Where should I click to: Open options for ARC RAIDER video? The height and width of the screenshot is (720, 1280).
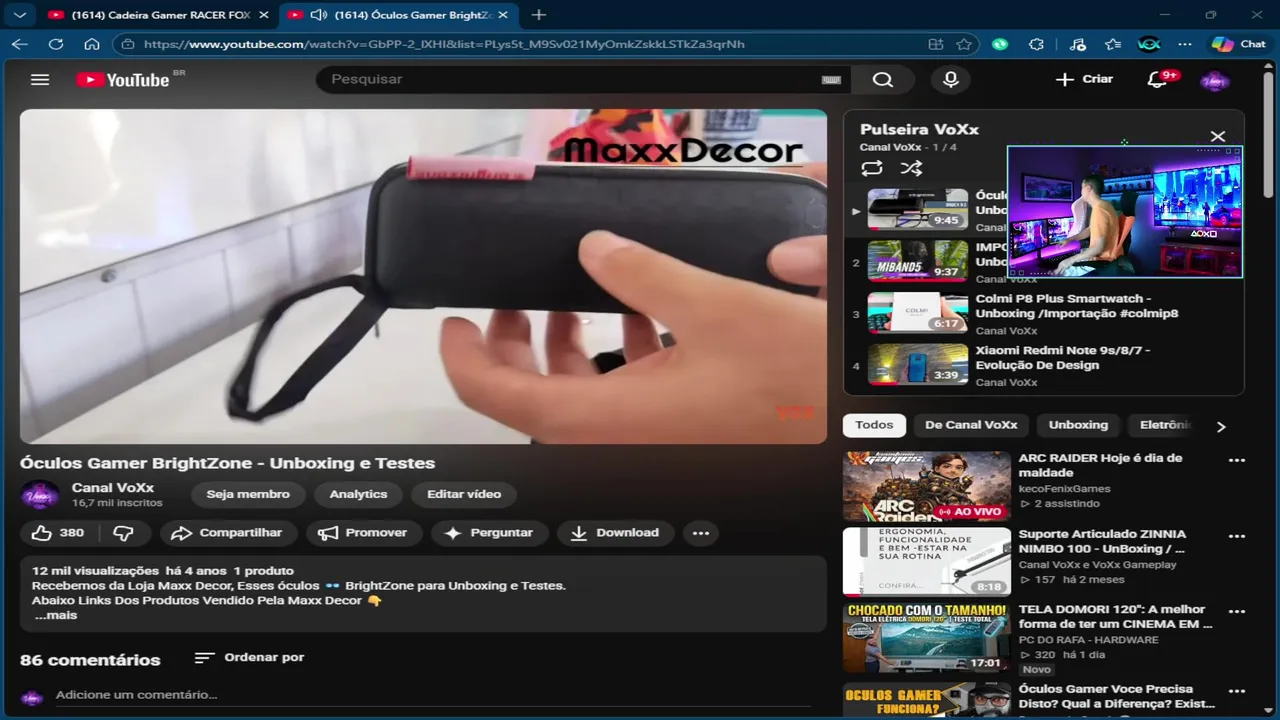(x=1237, y=460)
